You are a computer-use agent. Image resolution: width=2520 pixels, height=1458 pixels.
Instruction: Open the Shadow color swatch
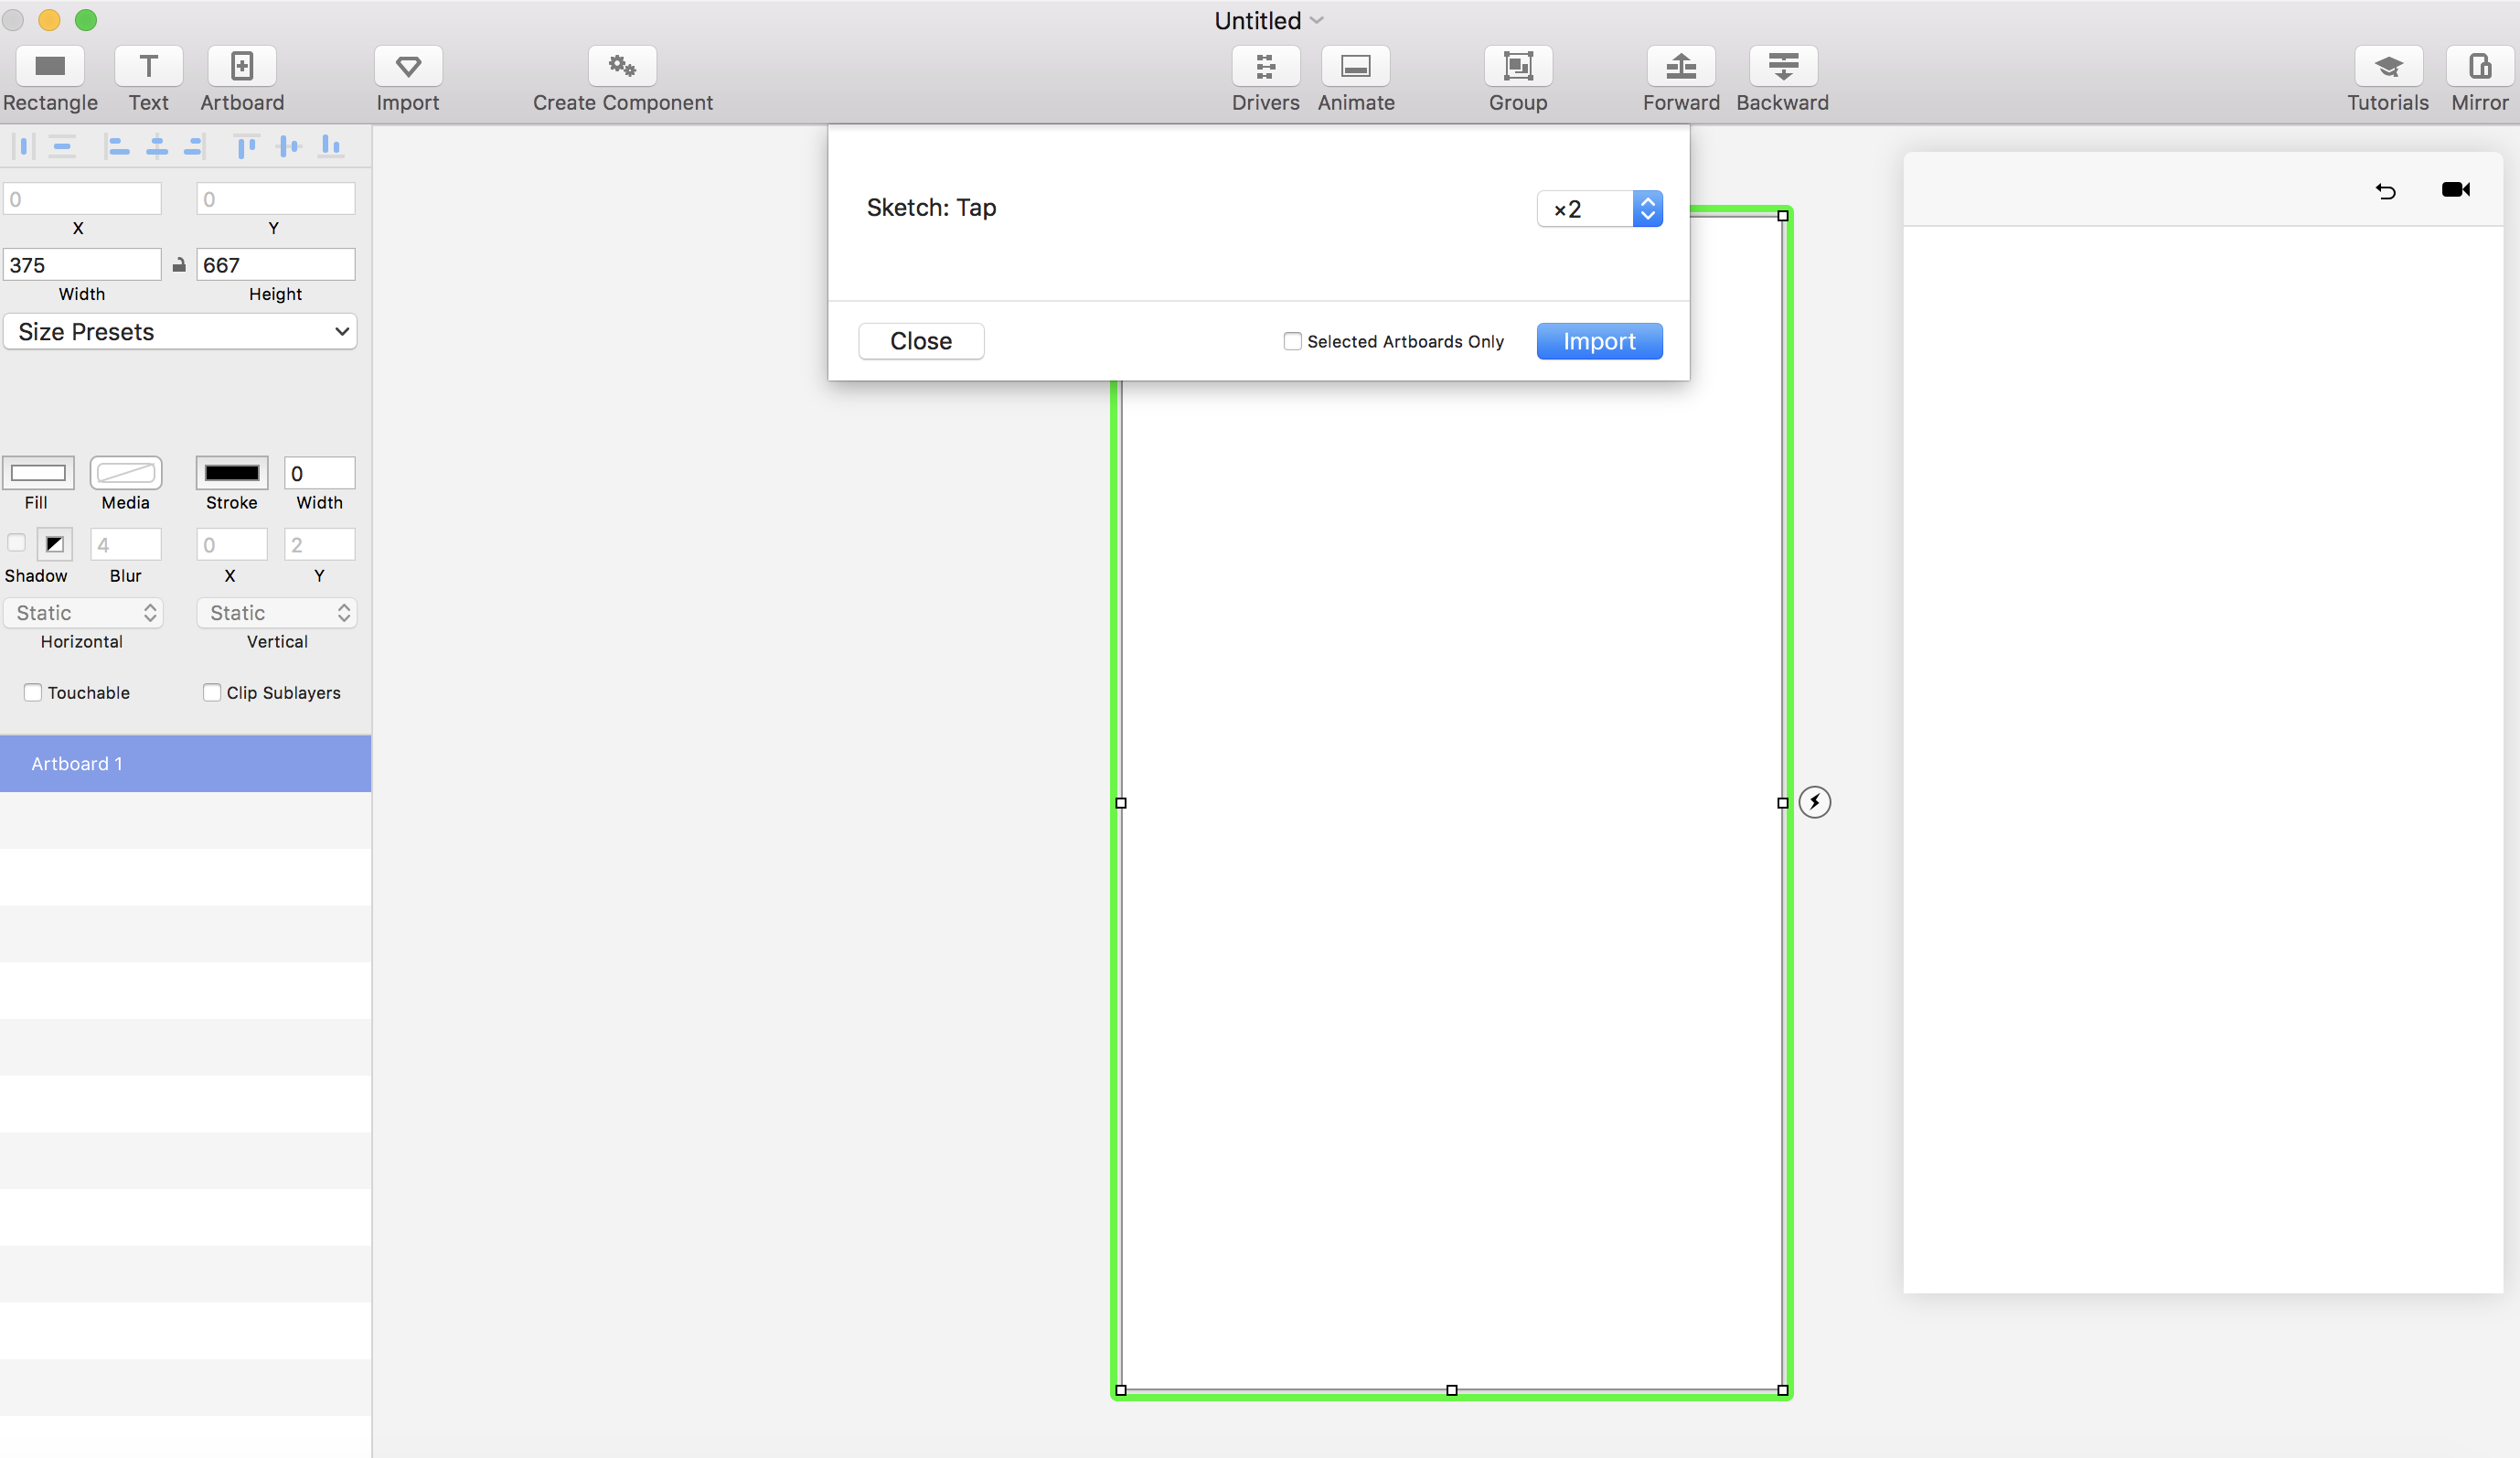tap(55, 544)
